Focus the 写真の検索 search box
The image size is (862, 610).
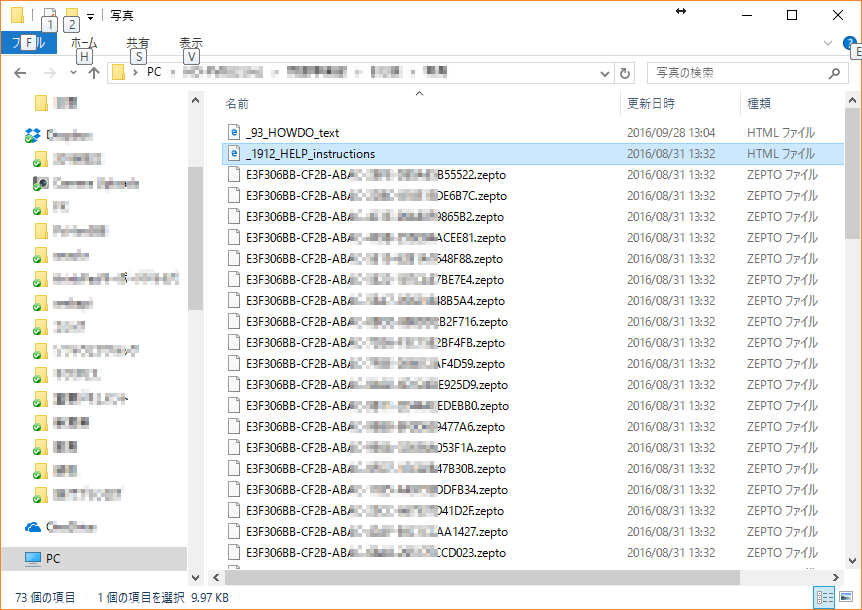pos(735,73)
